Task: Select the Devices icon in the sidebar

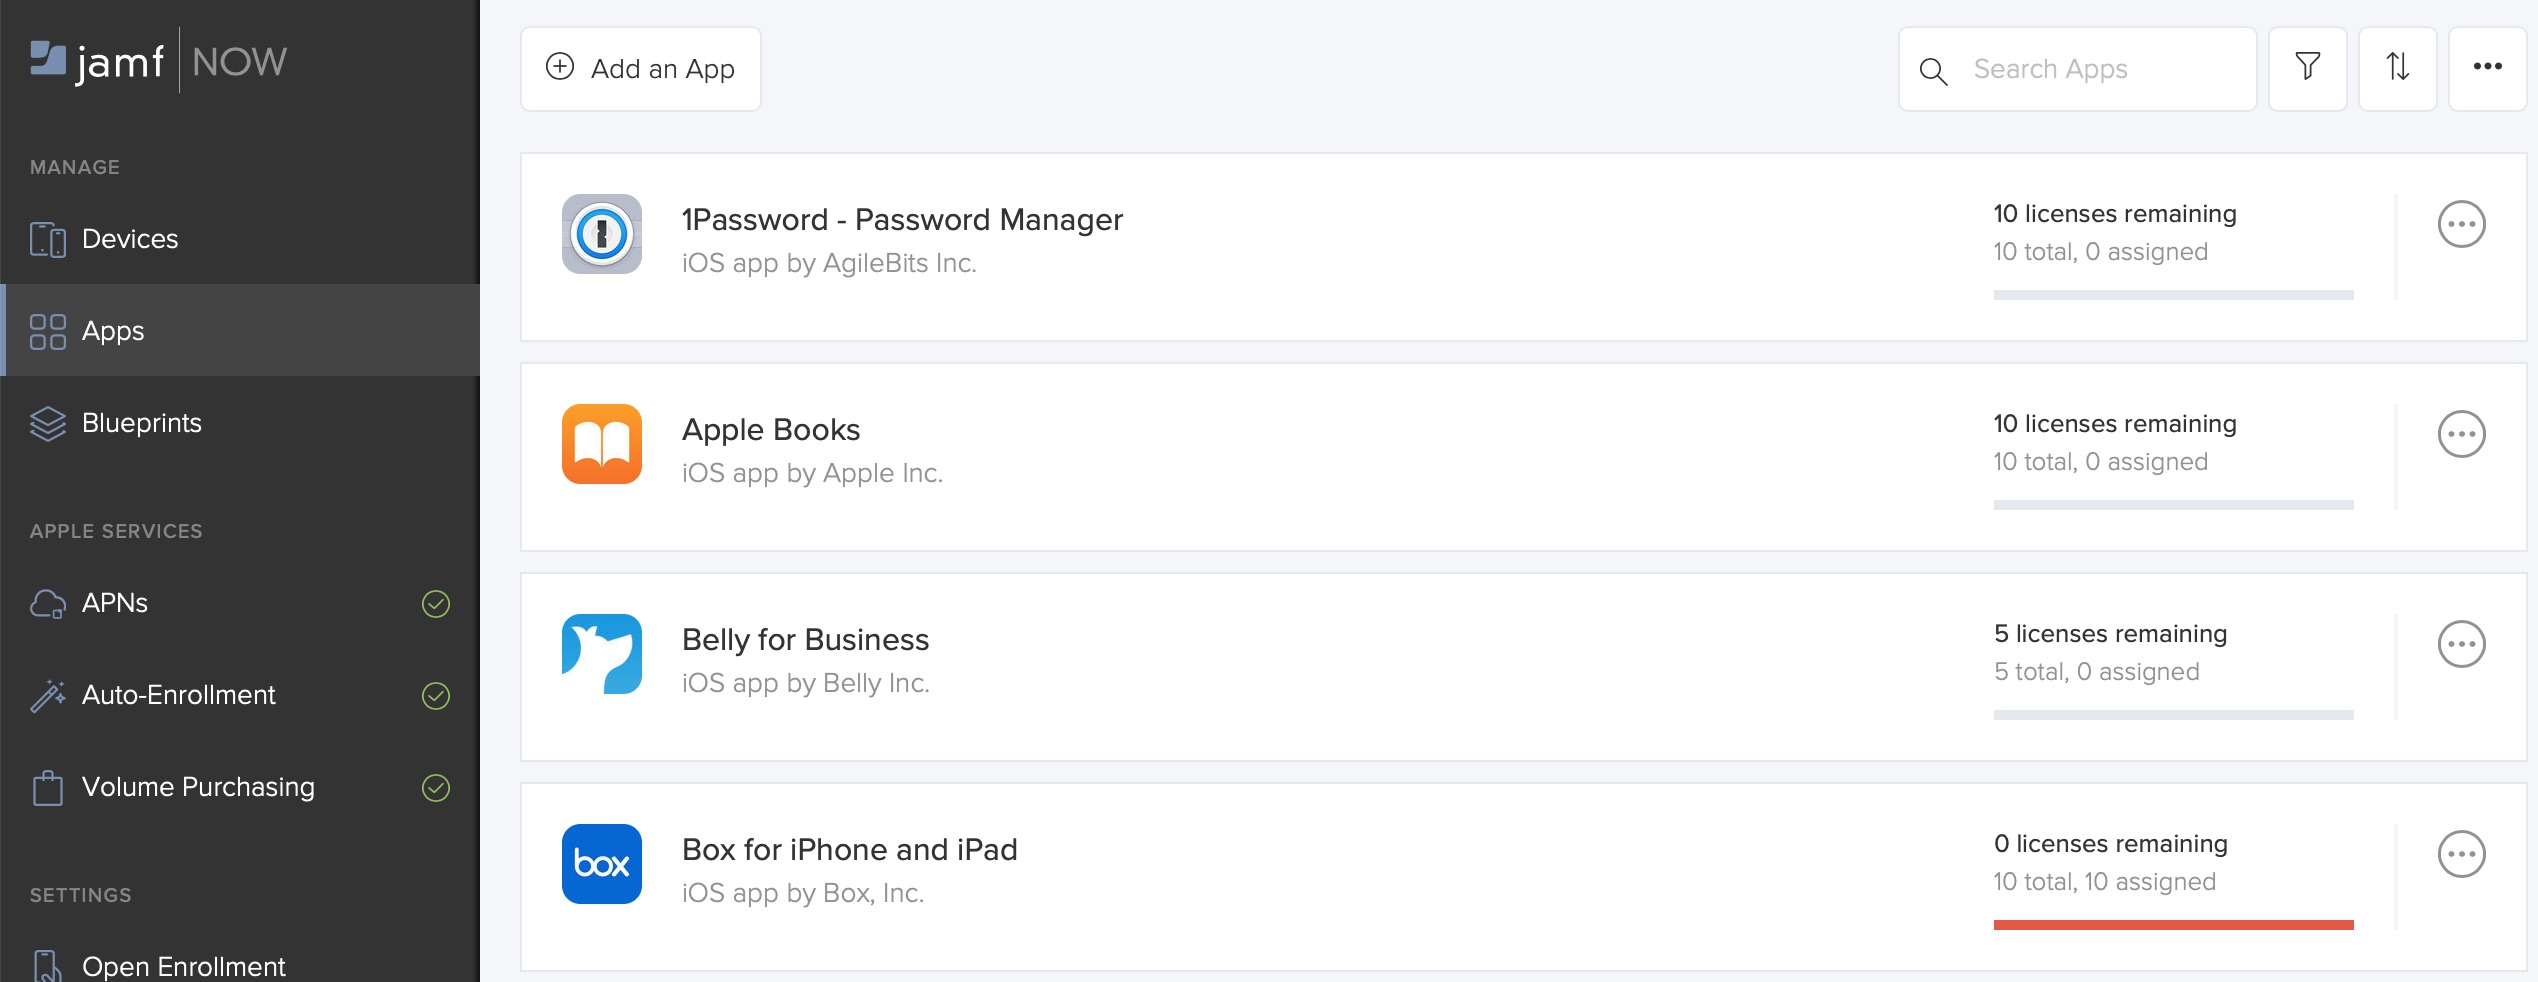Action: coord(47,238)
